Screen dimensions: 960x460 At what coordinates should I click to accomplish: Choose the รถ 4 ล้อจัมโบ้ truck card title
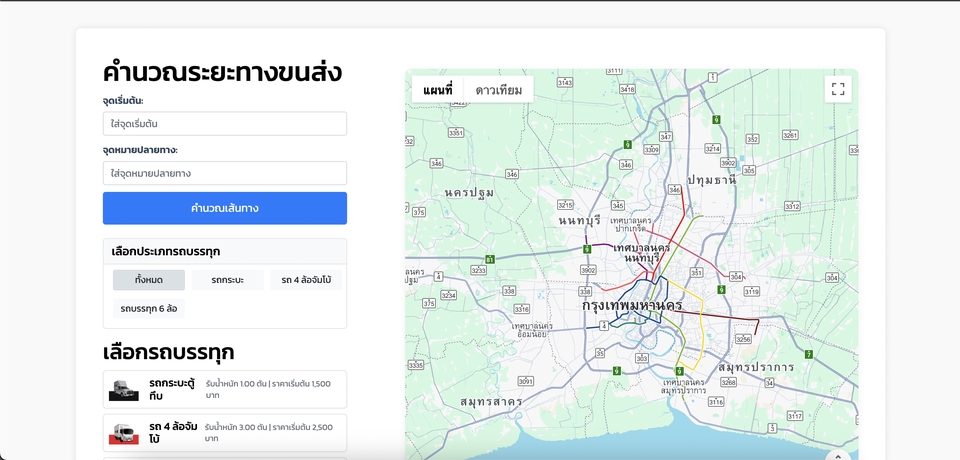pyautogui.click(x=171, y=433)
